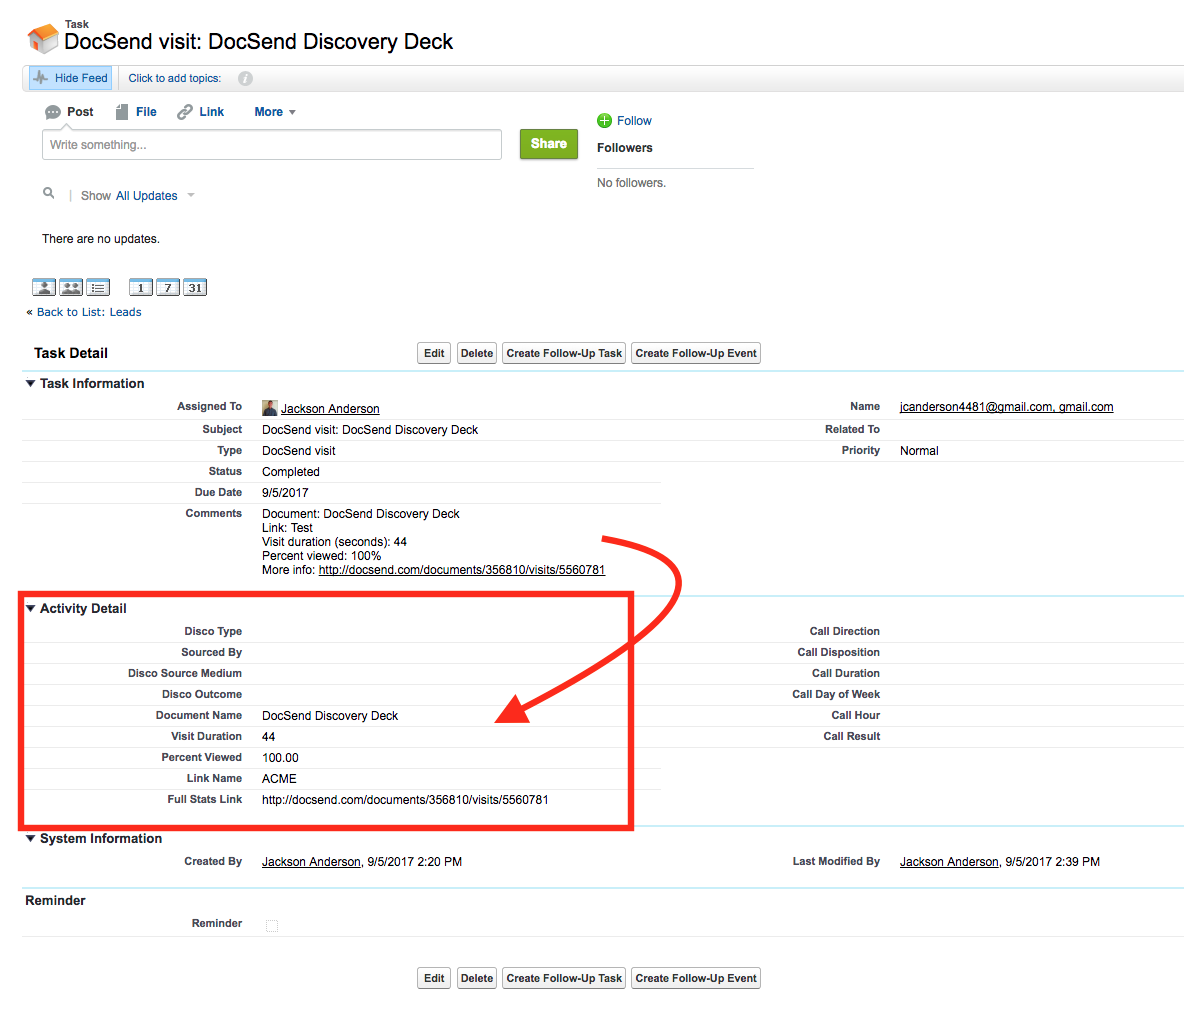1184x1012 pixels.
Task: Open Last Modified By Jackson Anderson link
Action: click(x=949, y=862)
